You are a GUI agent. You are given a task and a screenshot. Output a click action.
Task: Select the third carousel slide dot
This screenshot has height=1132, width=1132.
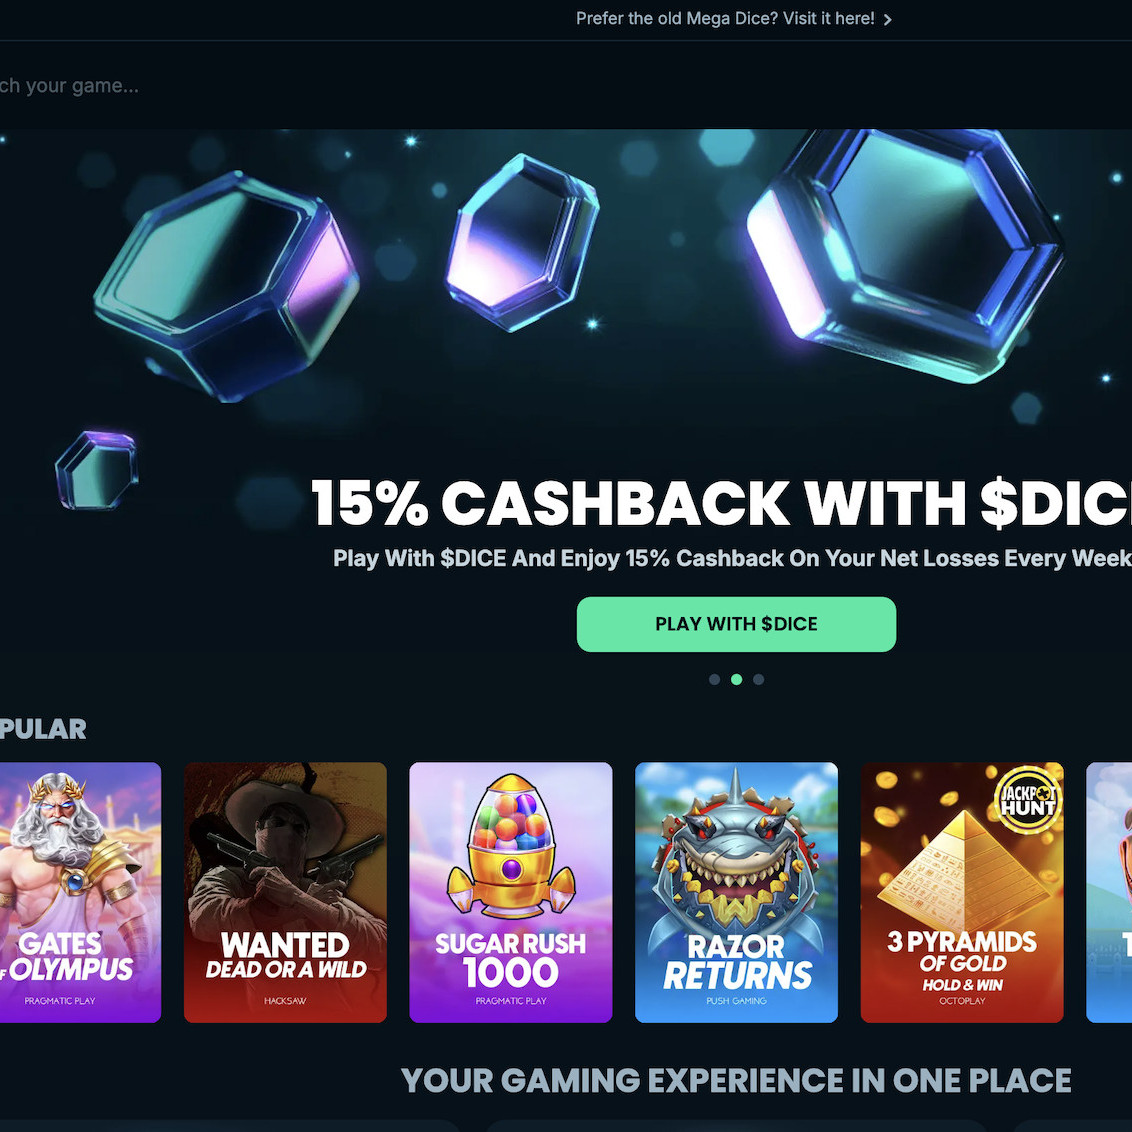point(759,679)
